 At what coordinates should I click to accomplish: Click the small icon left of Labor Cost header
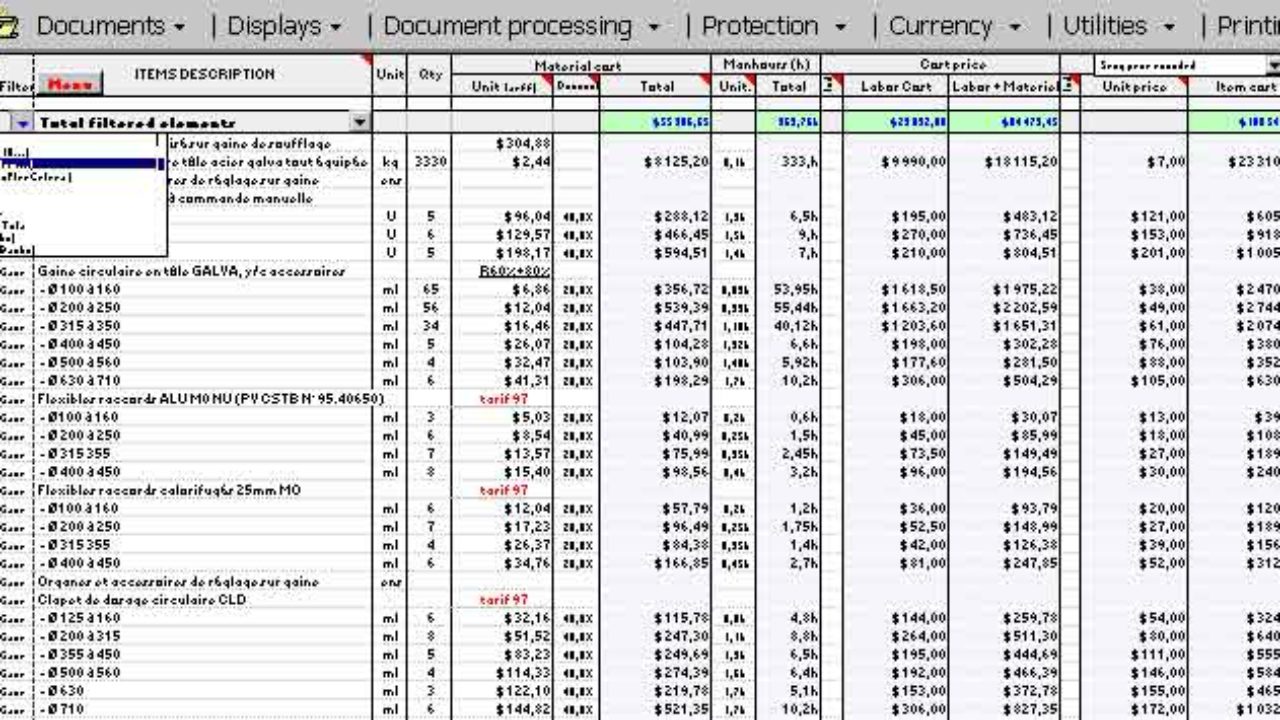click(828, 86)
